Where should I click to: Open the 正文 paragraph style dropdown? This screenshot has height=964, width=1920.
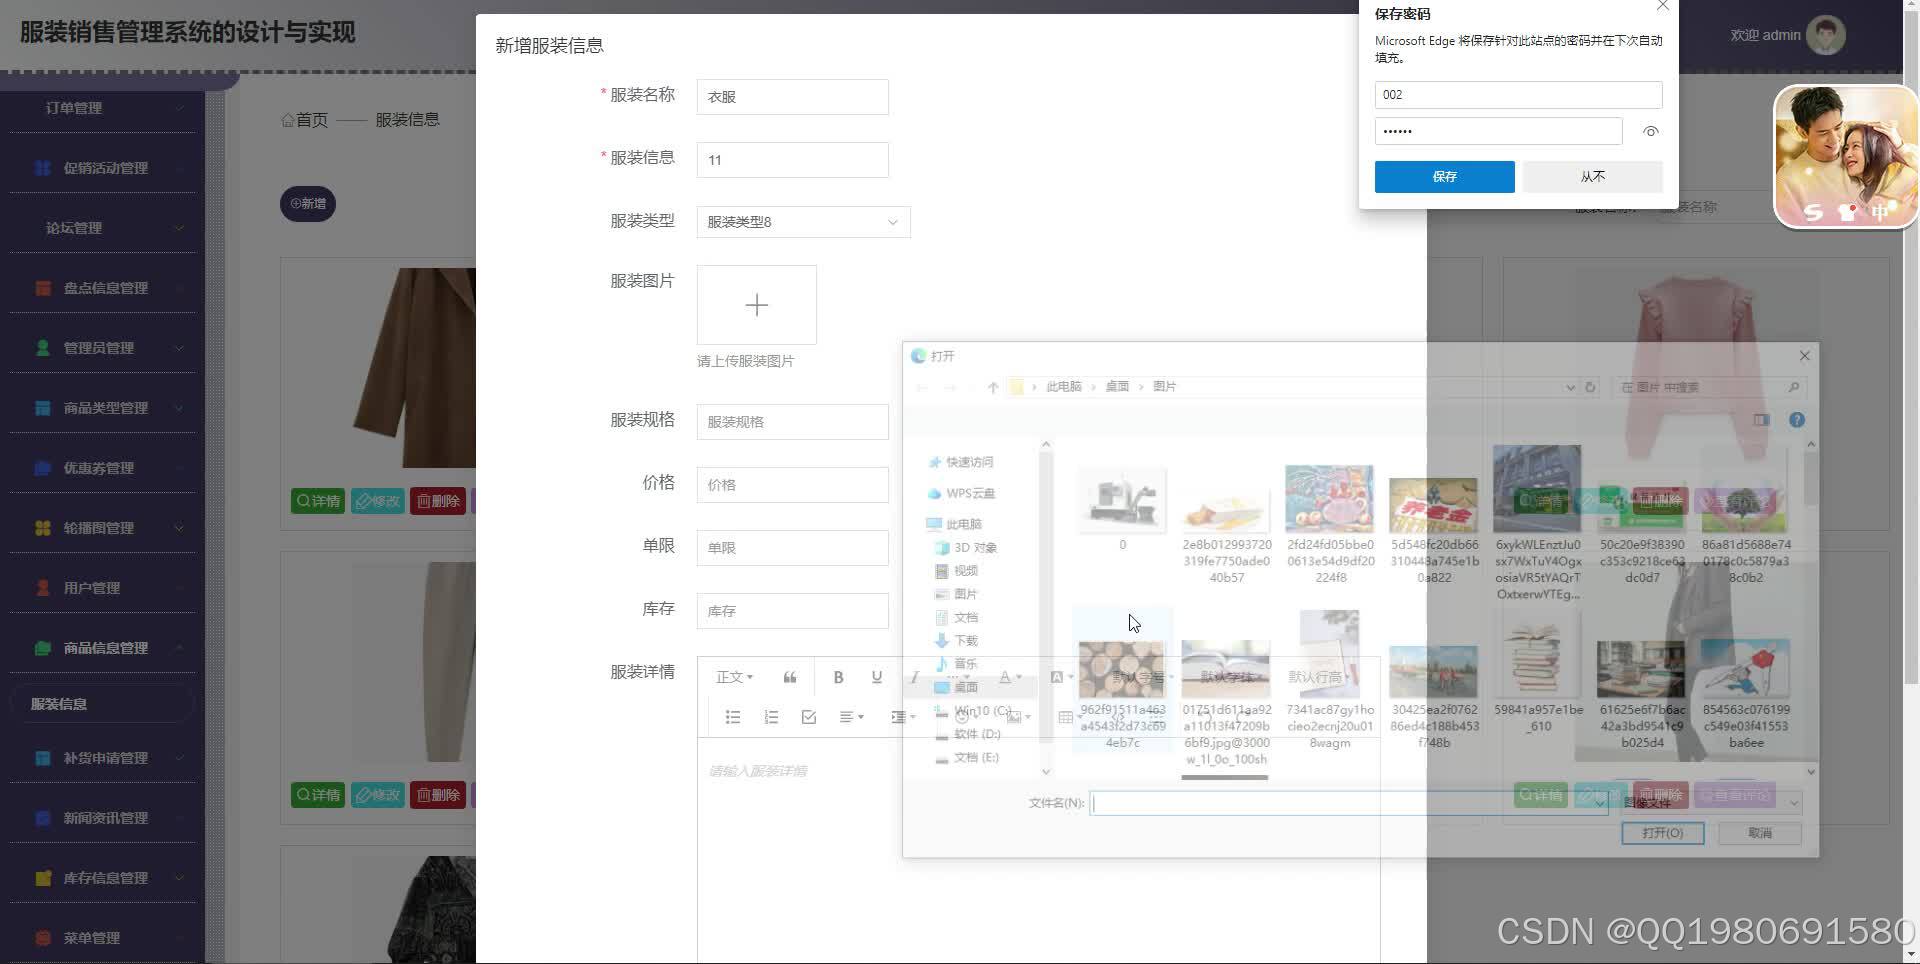pos(733,677)
